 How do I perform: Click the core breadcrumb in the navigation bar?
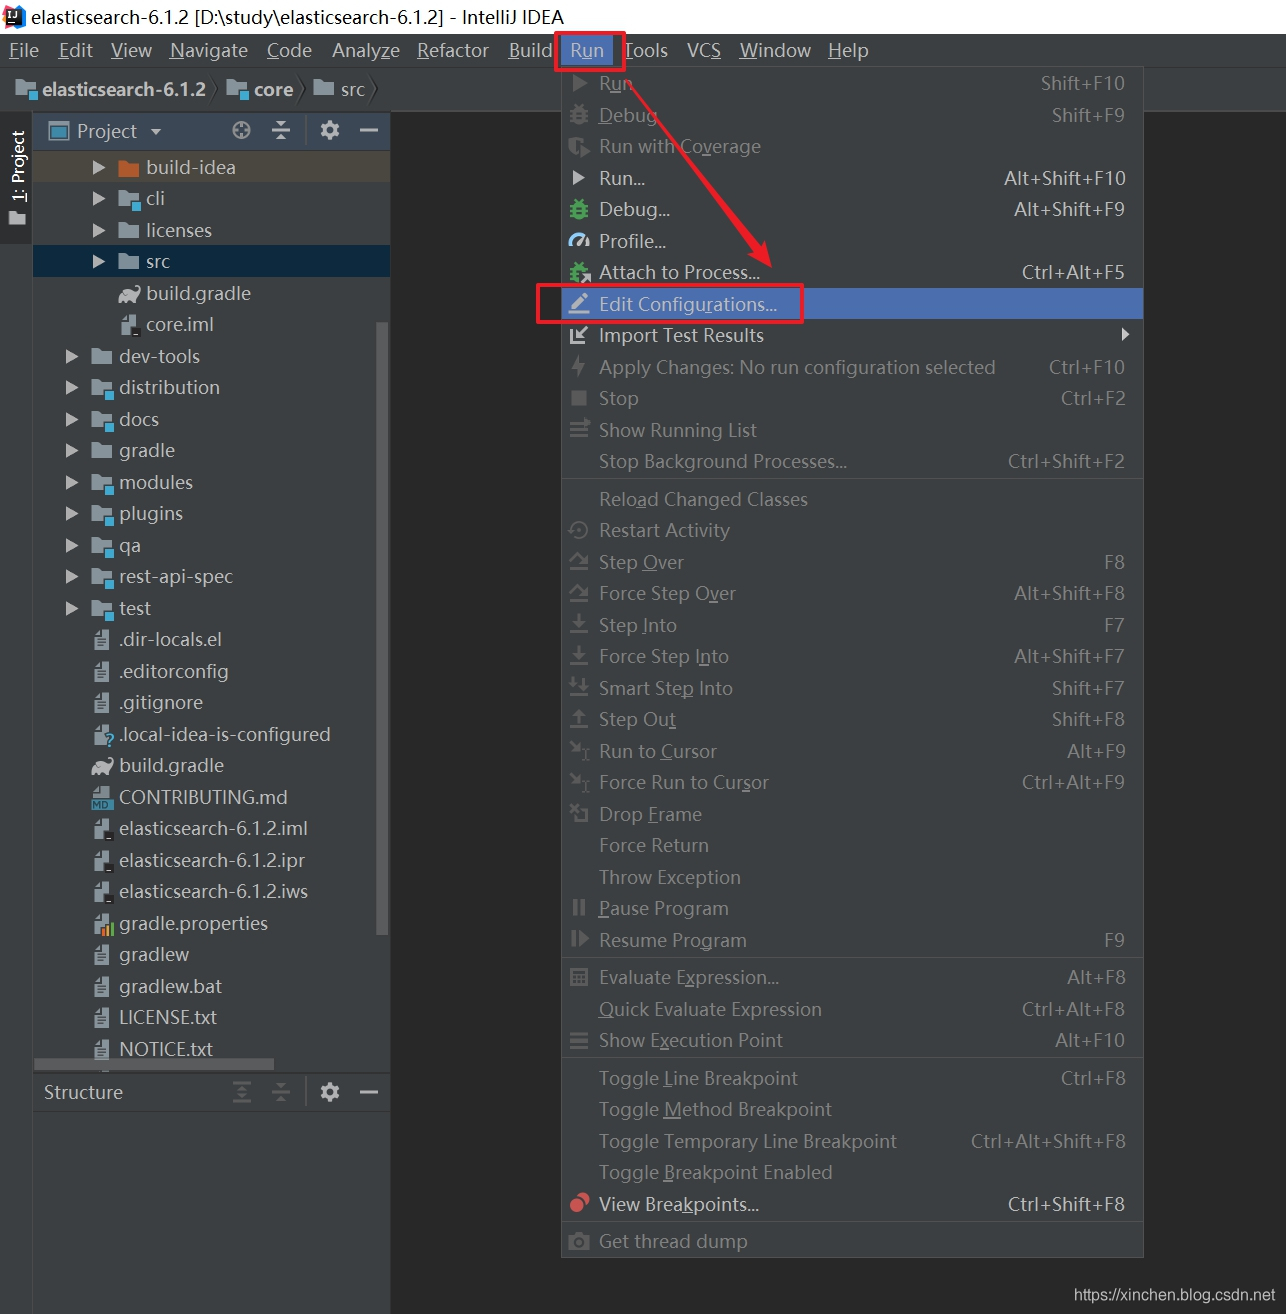click(x=260, y=89)
